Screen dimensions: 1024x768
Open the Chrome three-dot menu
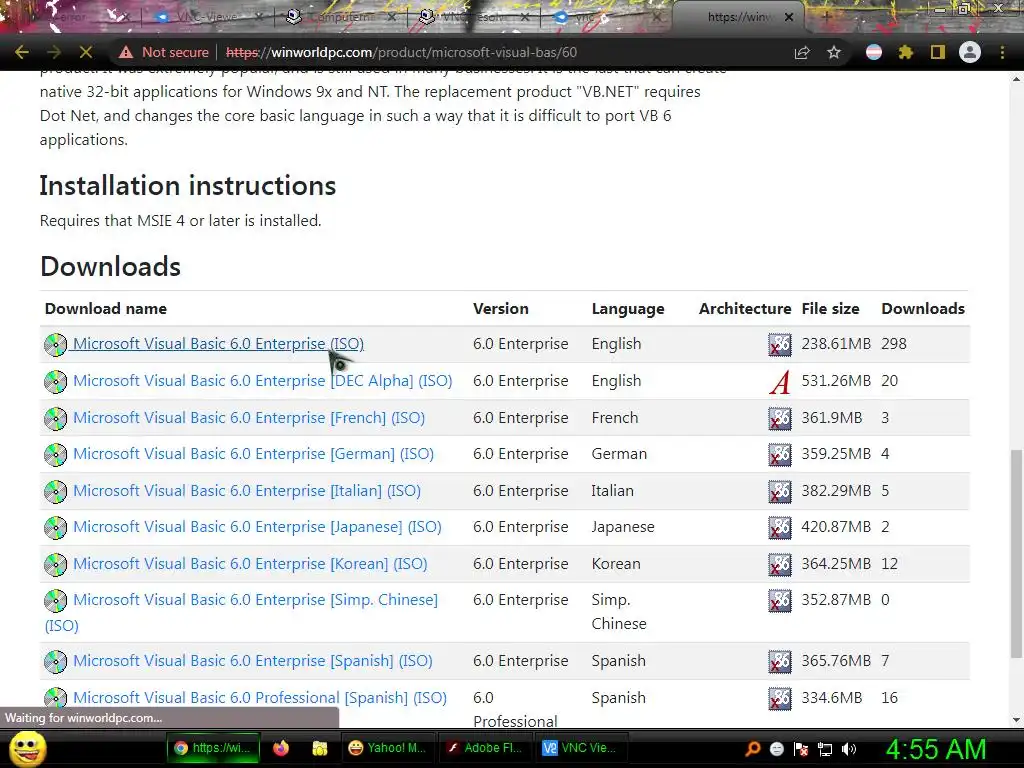(x=1002, y=52)
